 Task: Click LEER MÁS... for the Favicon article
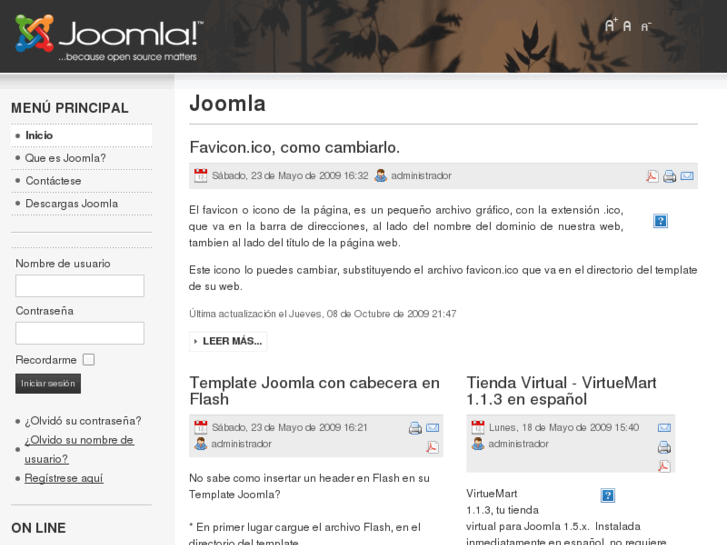coord(228,341)
